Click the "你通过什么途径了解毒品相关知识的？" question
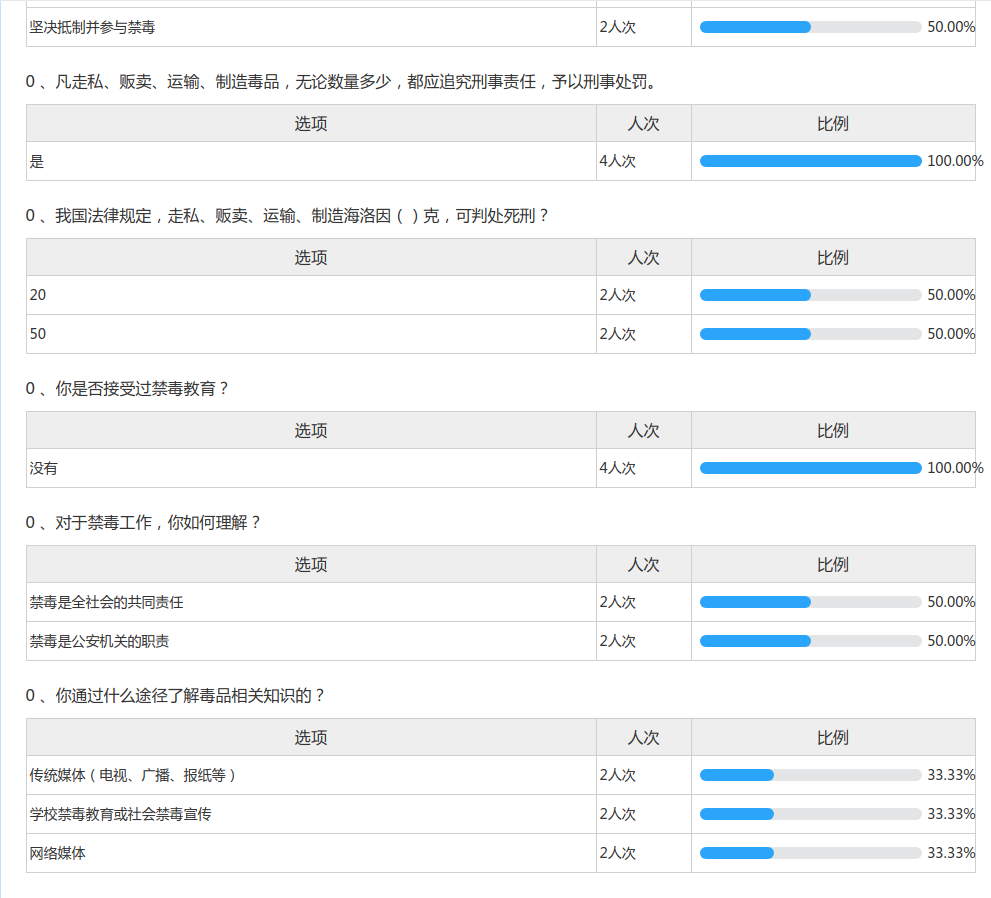The width and height of the screenshot is (991, 898). (x=175, y=696)
